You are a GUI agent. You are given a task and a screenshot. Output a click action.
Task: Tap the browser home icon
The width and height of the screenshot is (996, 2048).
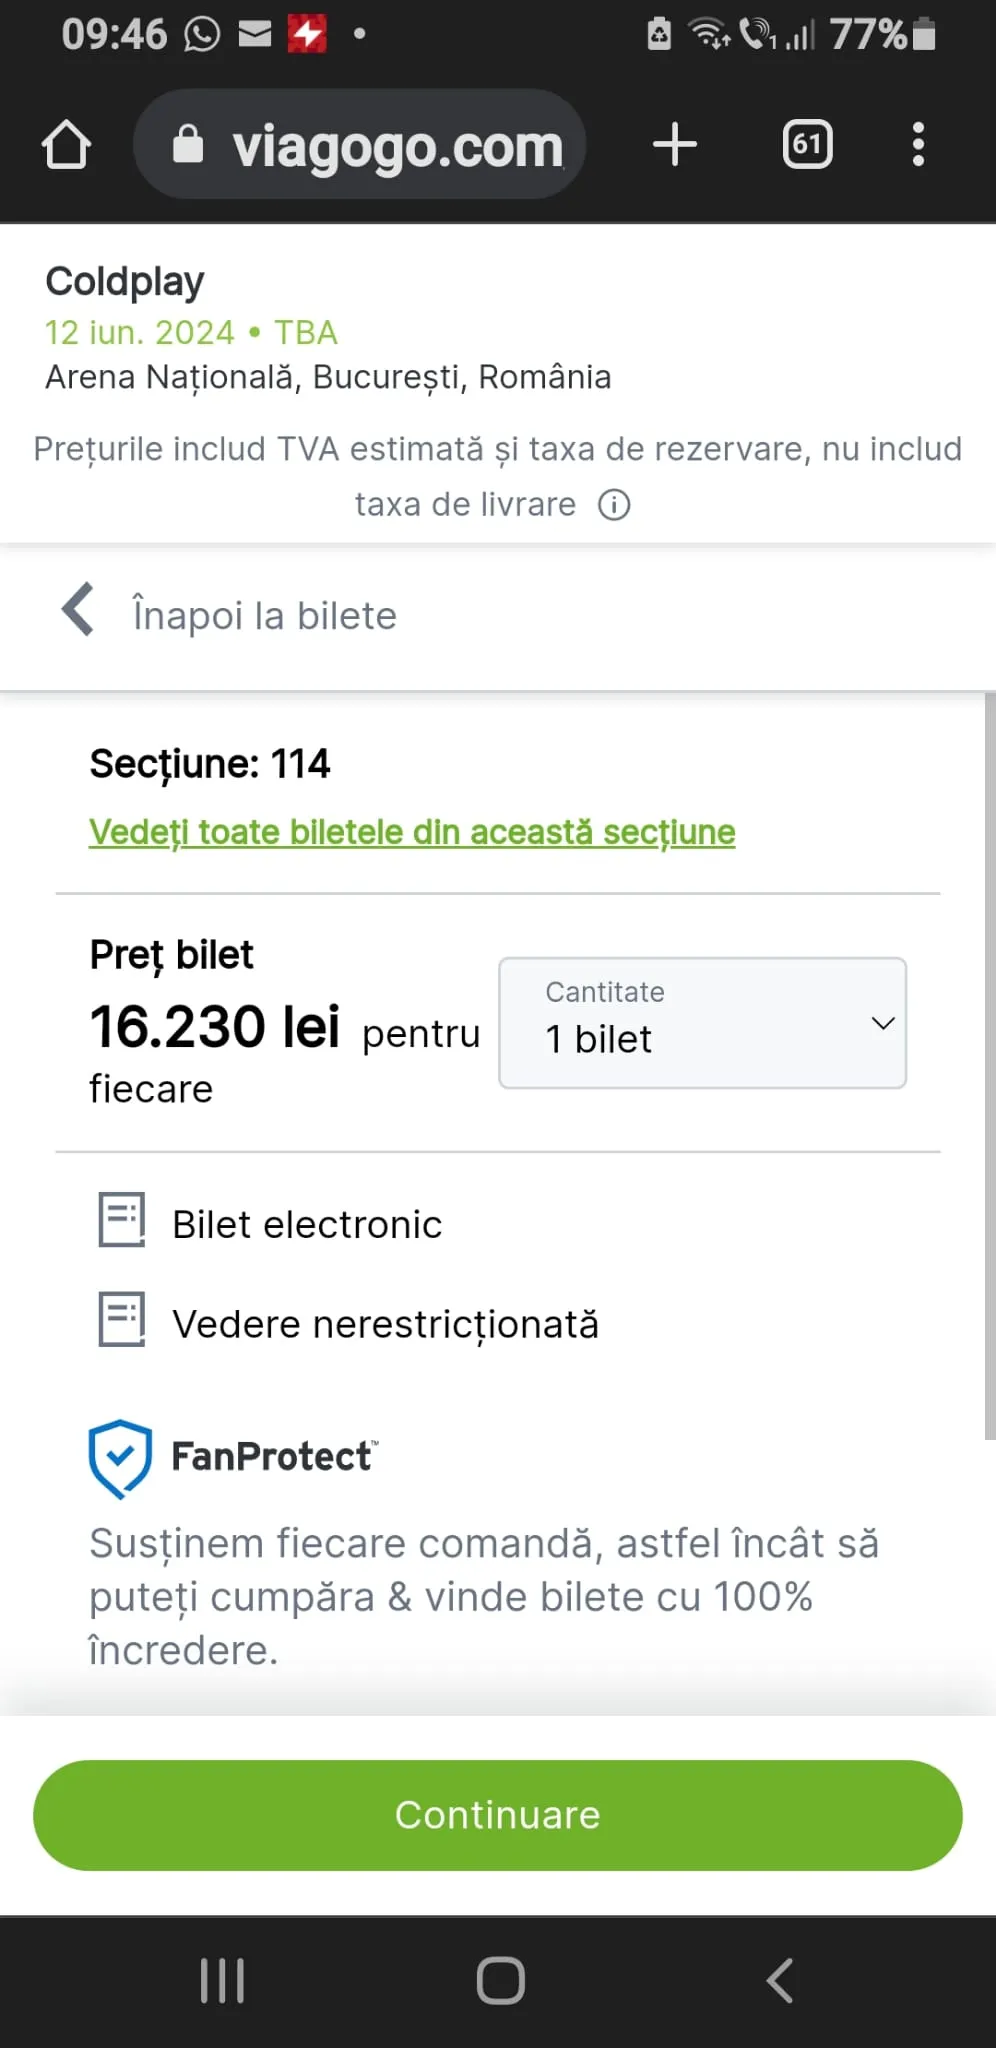coord(66,145)
